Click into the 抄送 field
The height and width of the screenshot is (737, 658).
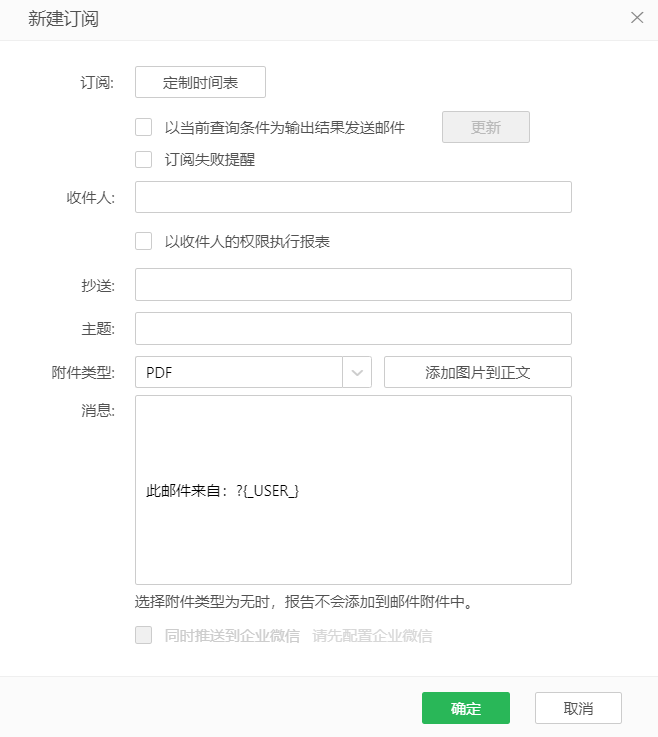click(353, 284)
